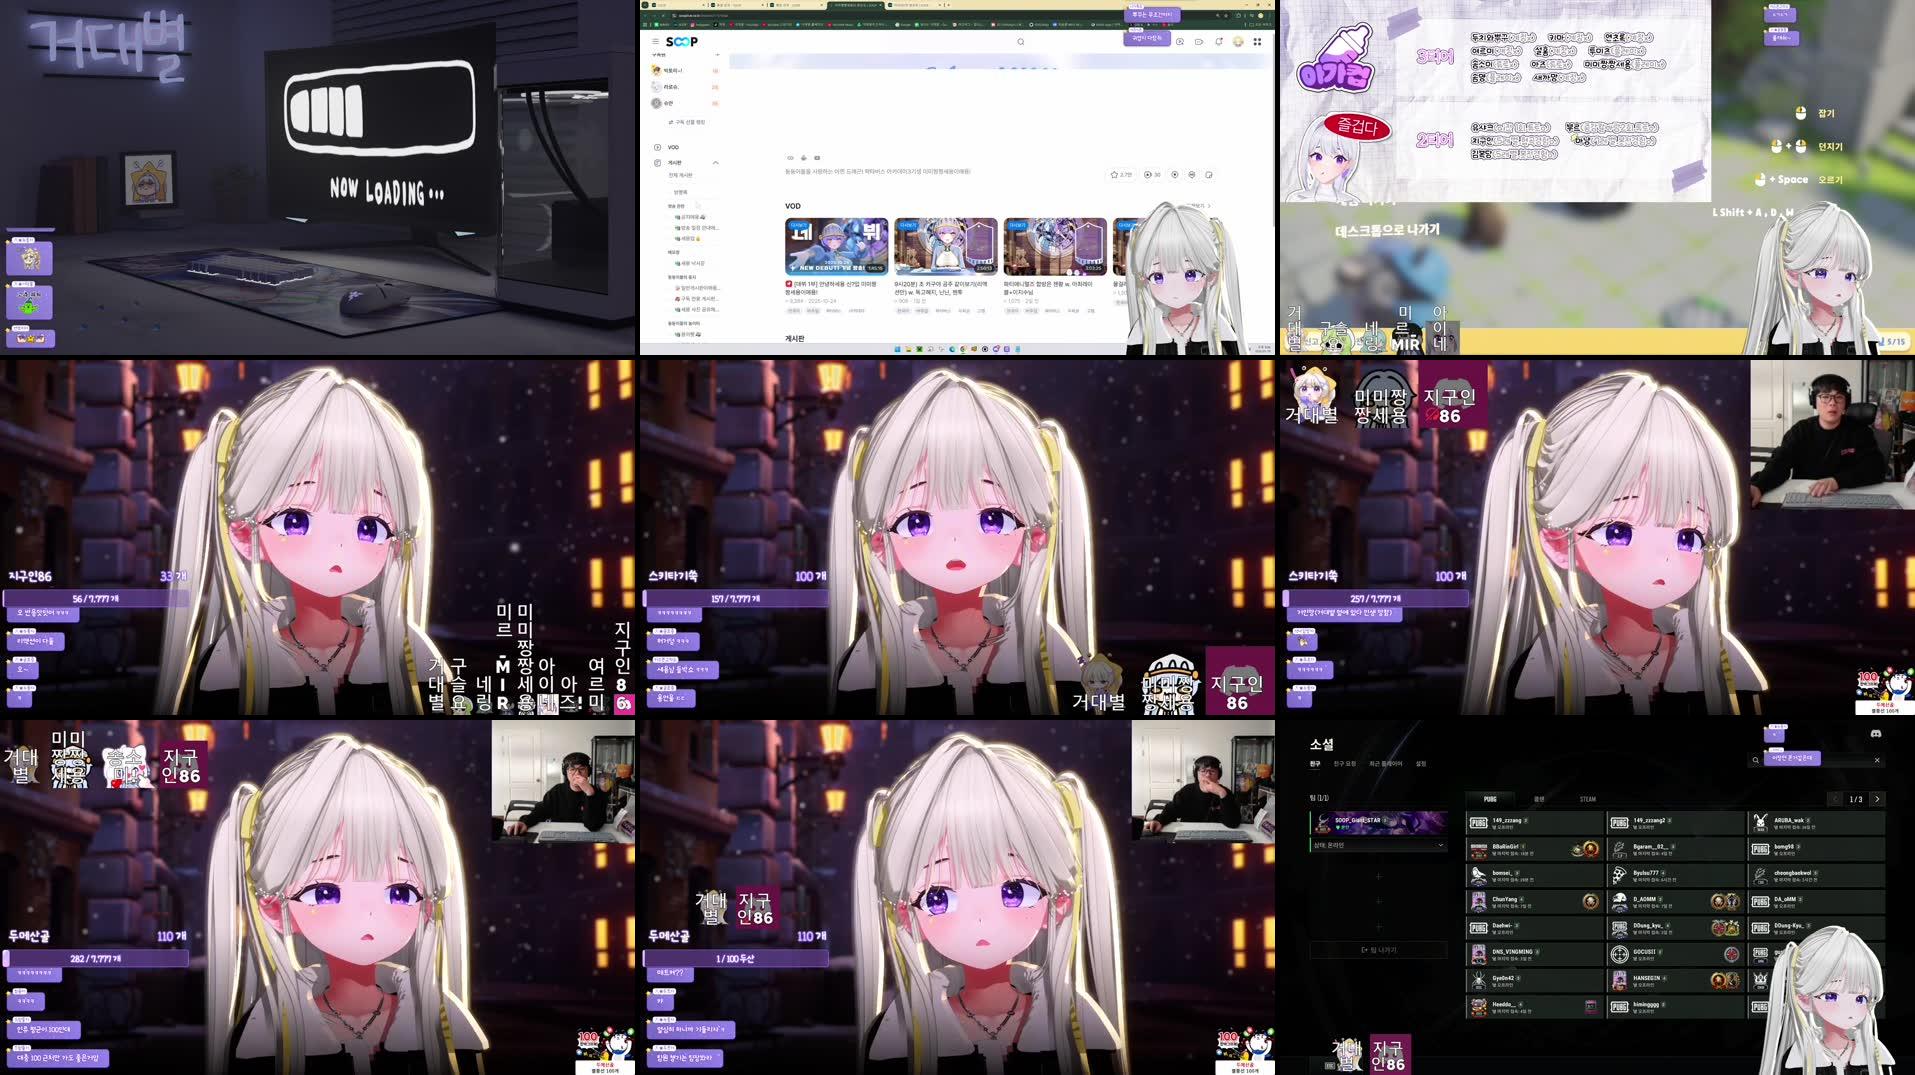This screenshot has height=1075, width=1915.
Task: Click the SOOP search magnifier icon
Action: tap(1021, 42)
